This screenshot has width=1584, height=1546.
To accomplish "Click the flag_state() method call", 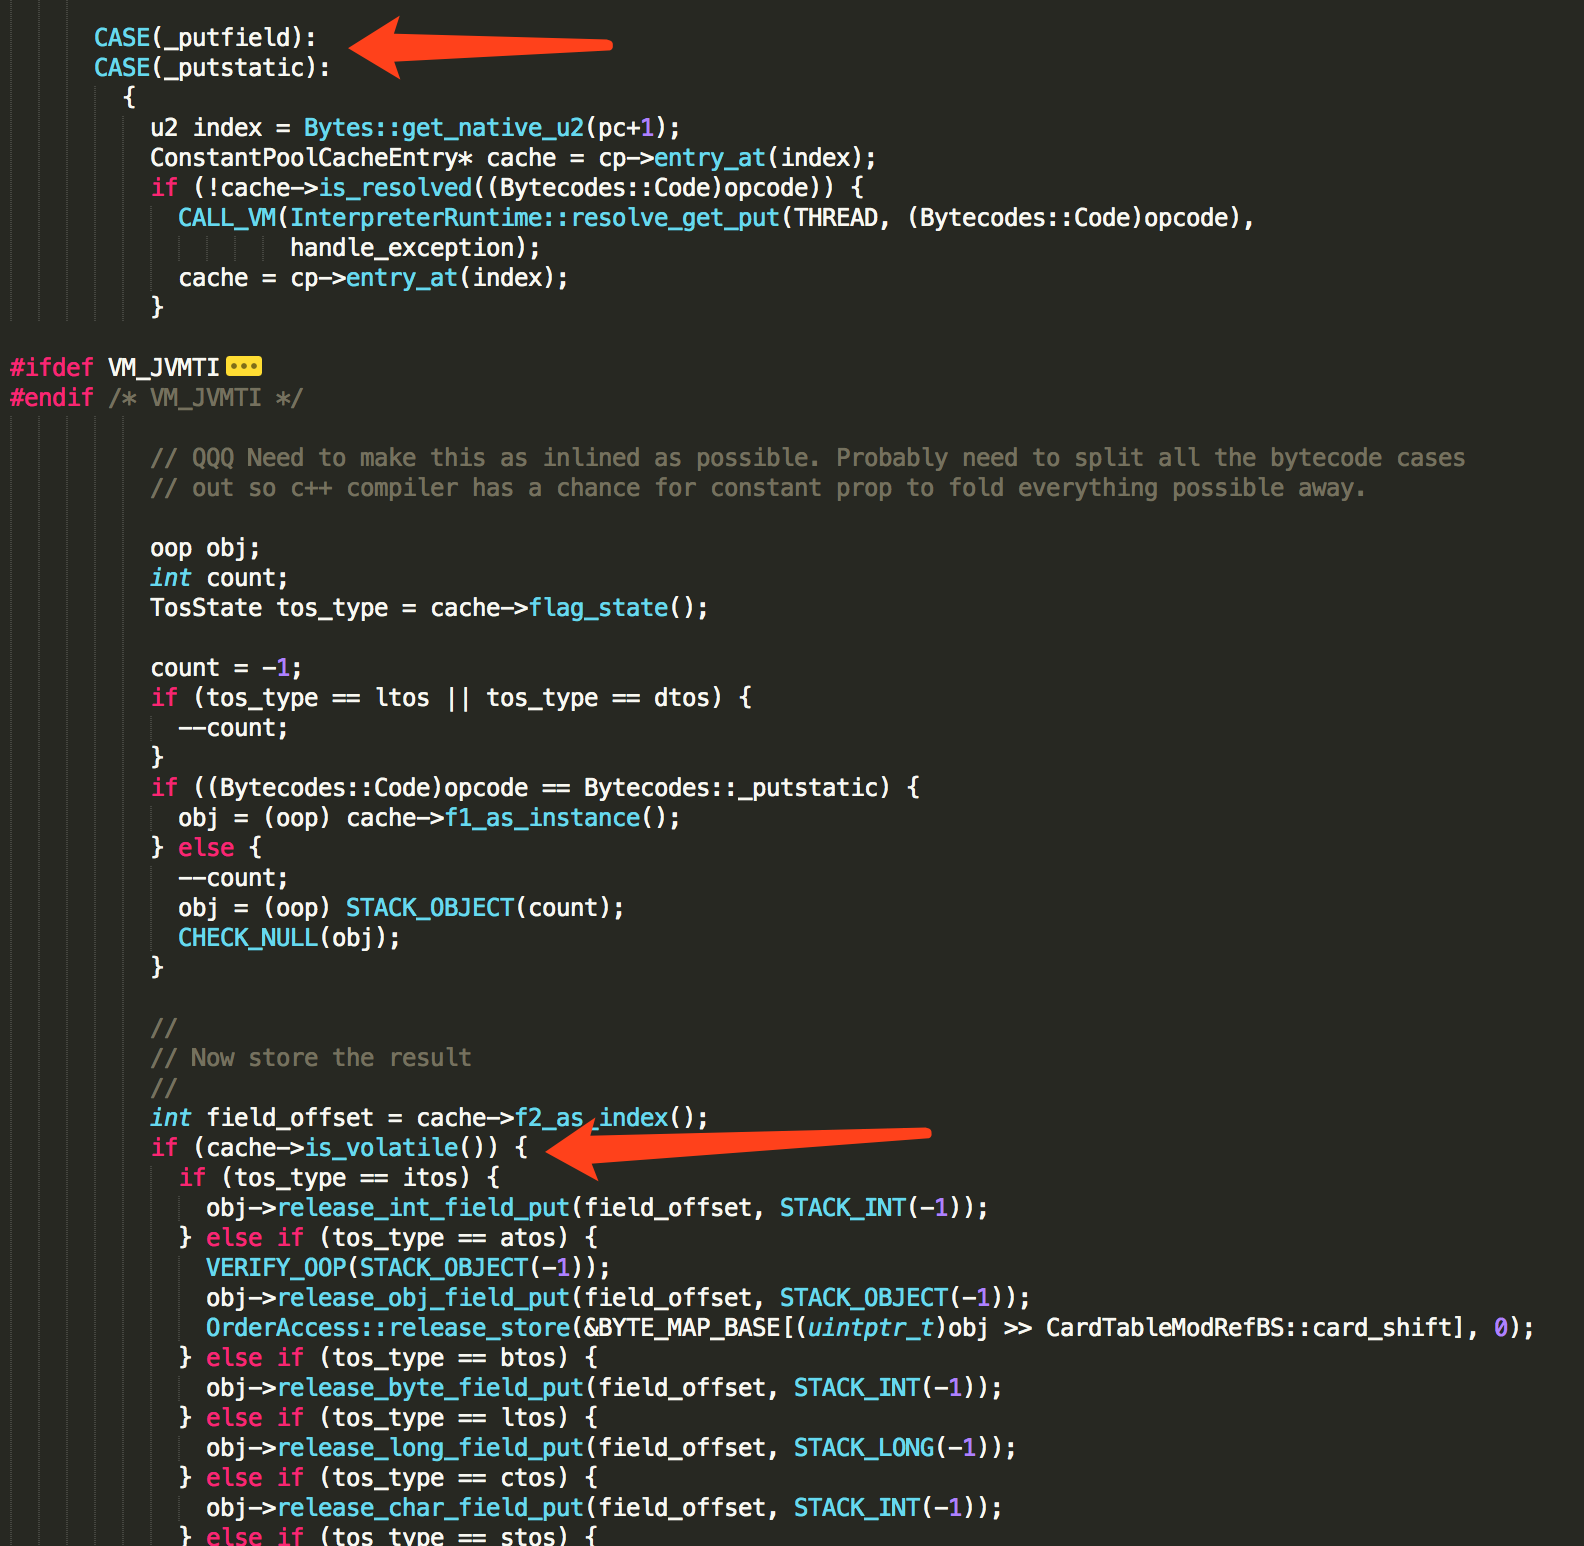I will (598, 608).
